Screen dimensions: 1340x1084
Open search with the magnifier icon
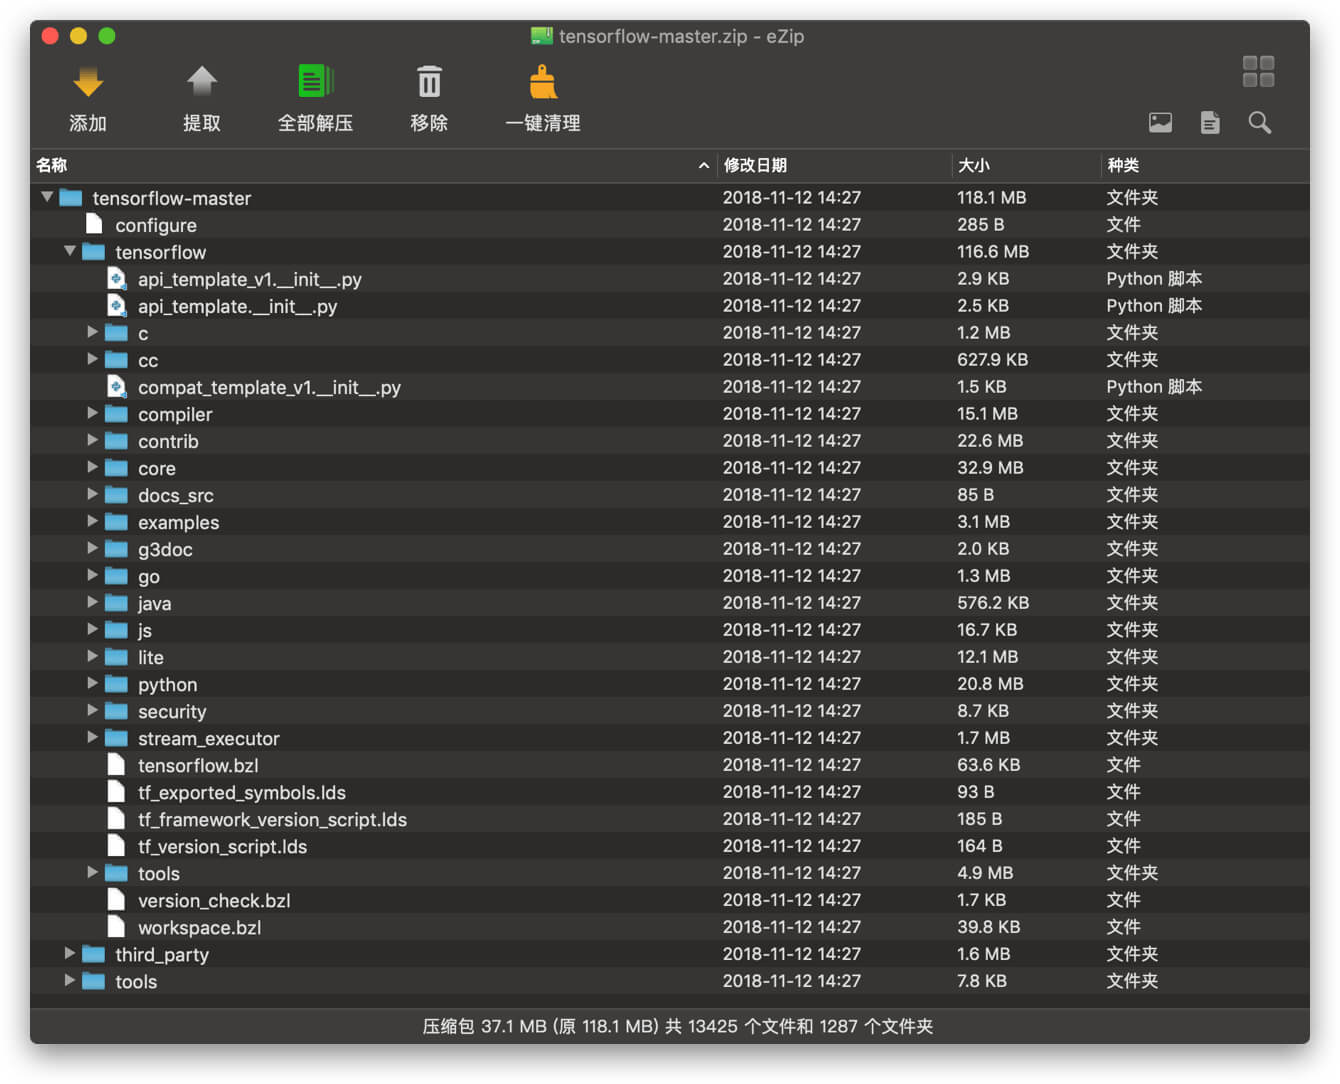click(1260, 123)
